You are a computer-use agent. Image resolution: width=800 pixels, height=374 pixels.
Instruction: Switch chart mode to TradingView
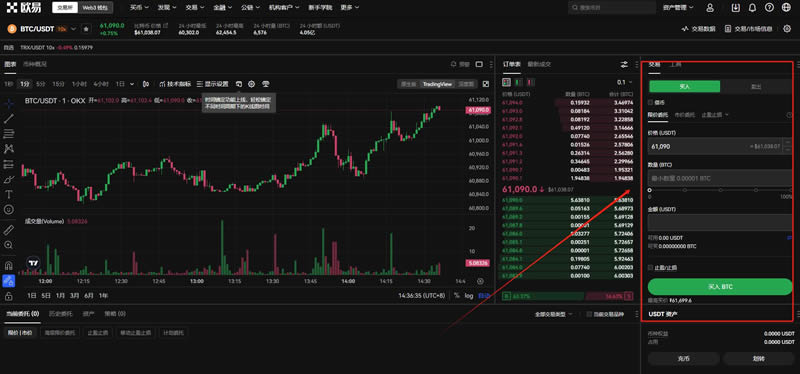[437, 84]
